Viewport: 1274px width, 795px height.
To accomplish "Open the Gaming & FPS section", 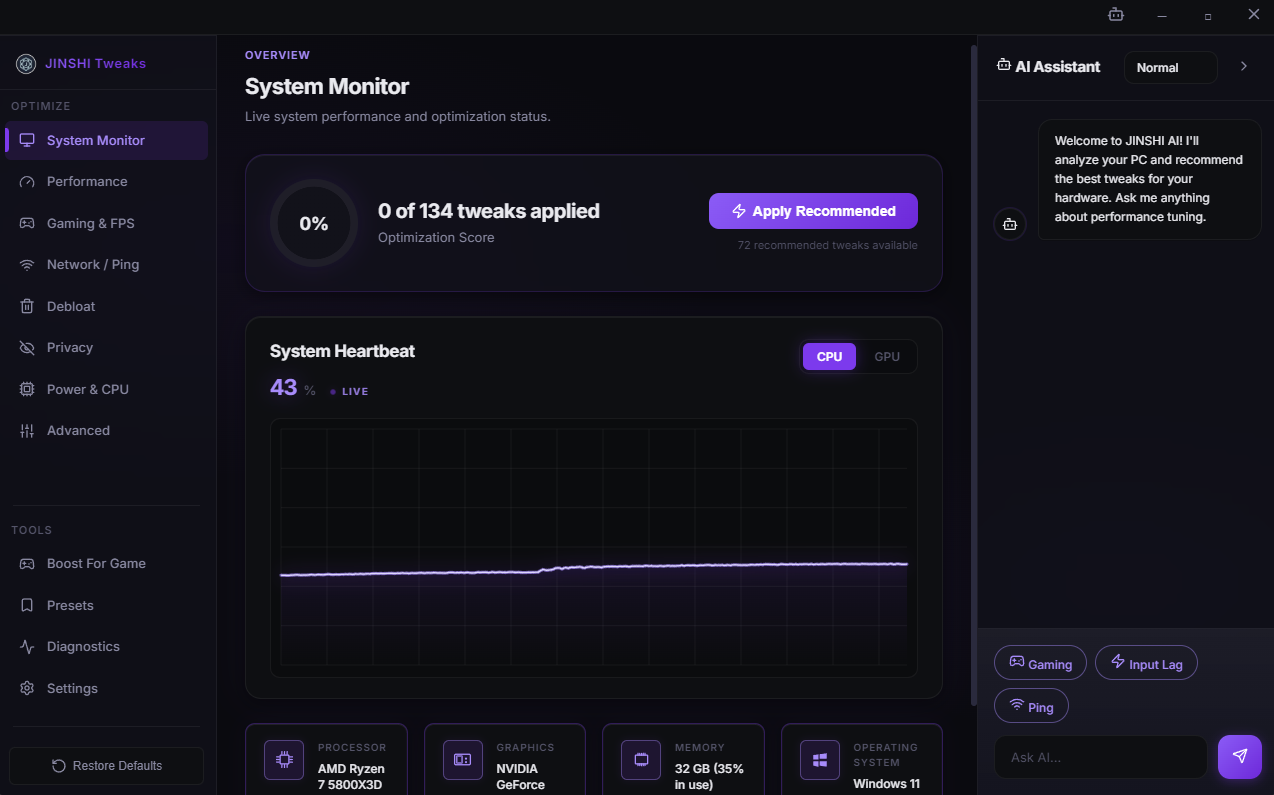I will [106, 223].
